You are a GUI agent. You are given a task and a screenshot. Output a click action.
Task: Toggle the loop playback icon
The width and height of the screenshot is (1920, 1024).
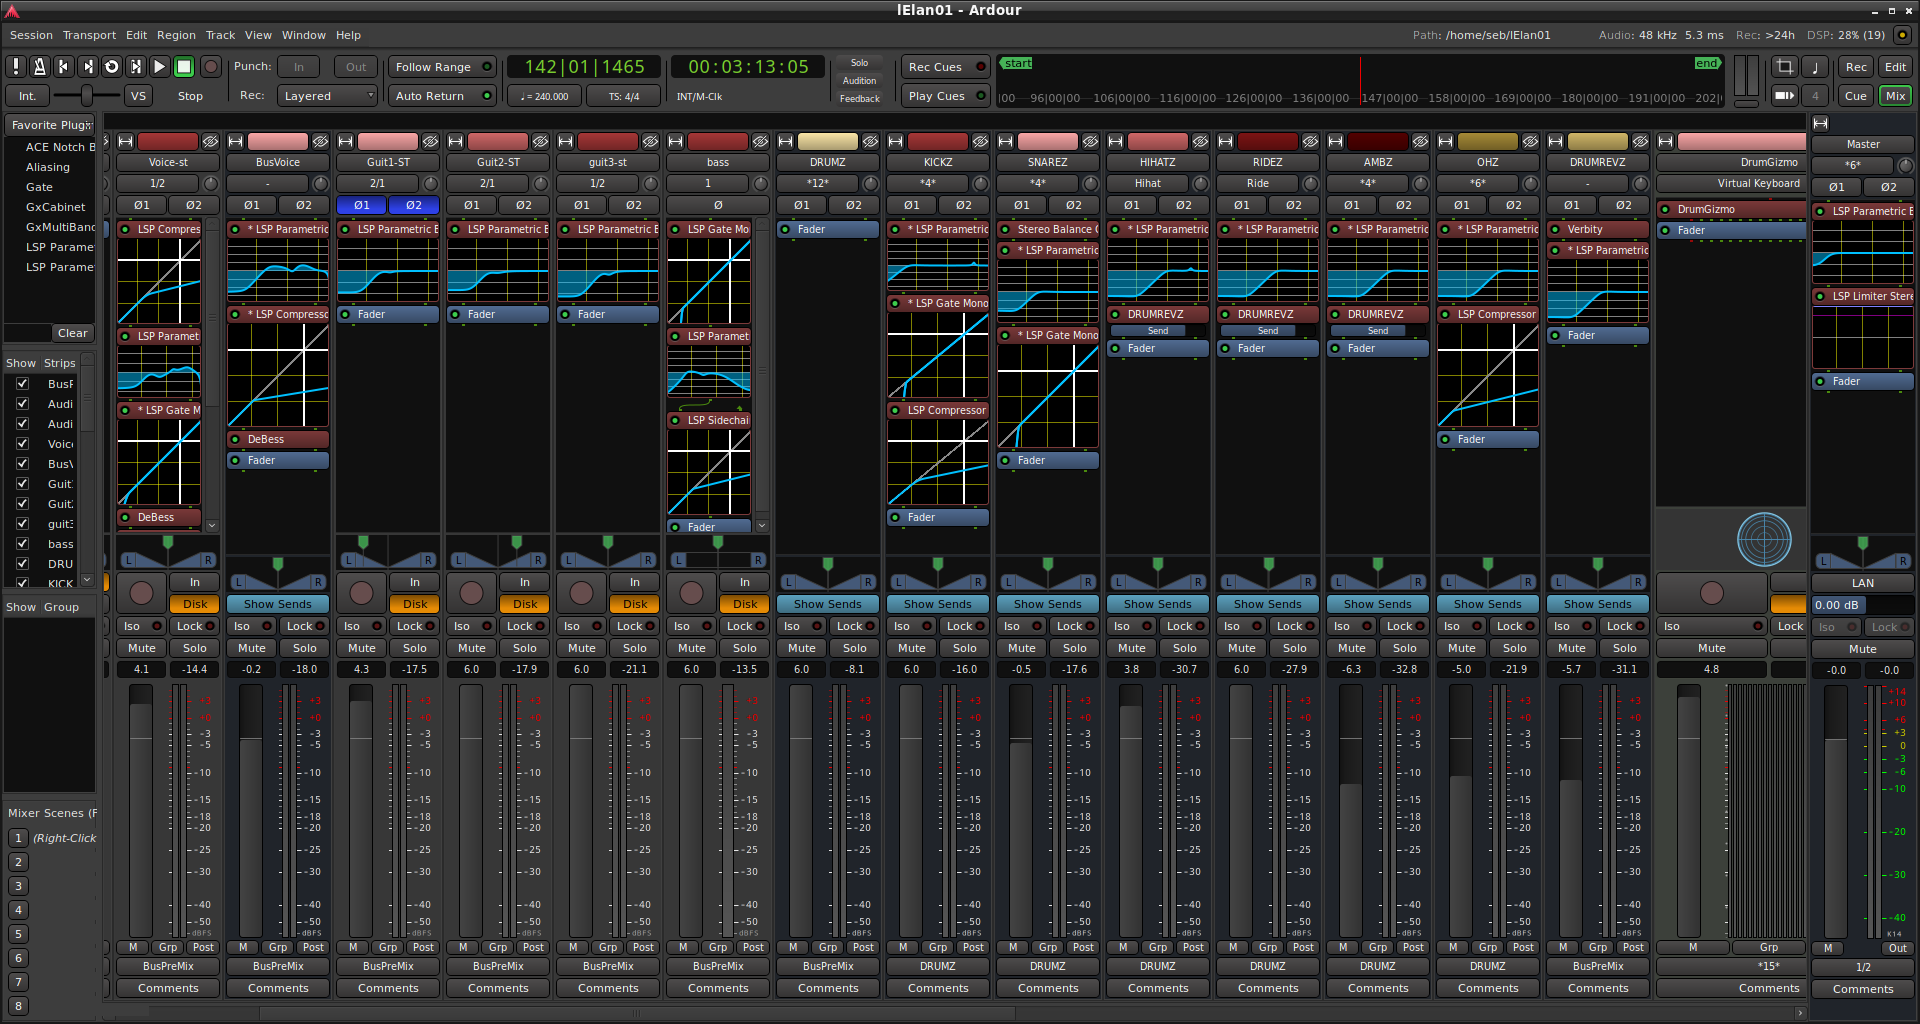112,67
